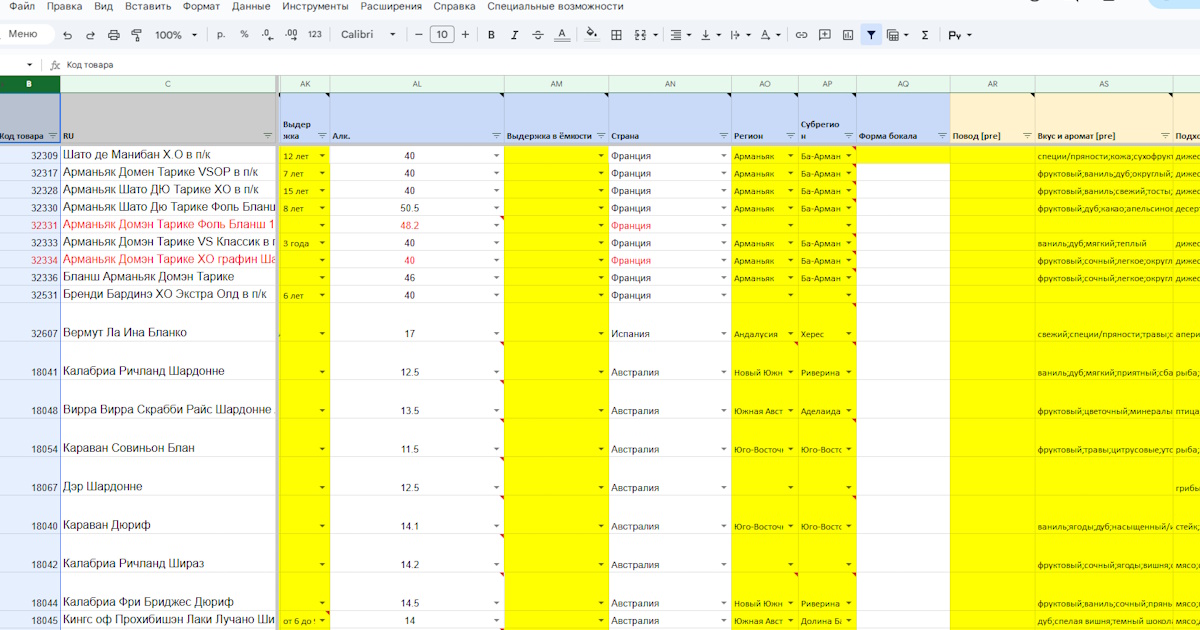Select product code cell 32607
The width and height of the screenshot is (1200, 630).
click(30, 323)
